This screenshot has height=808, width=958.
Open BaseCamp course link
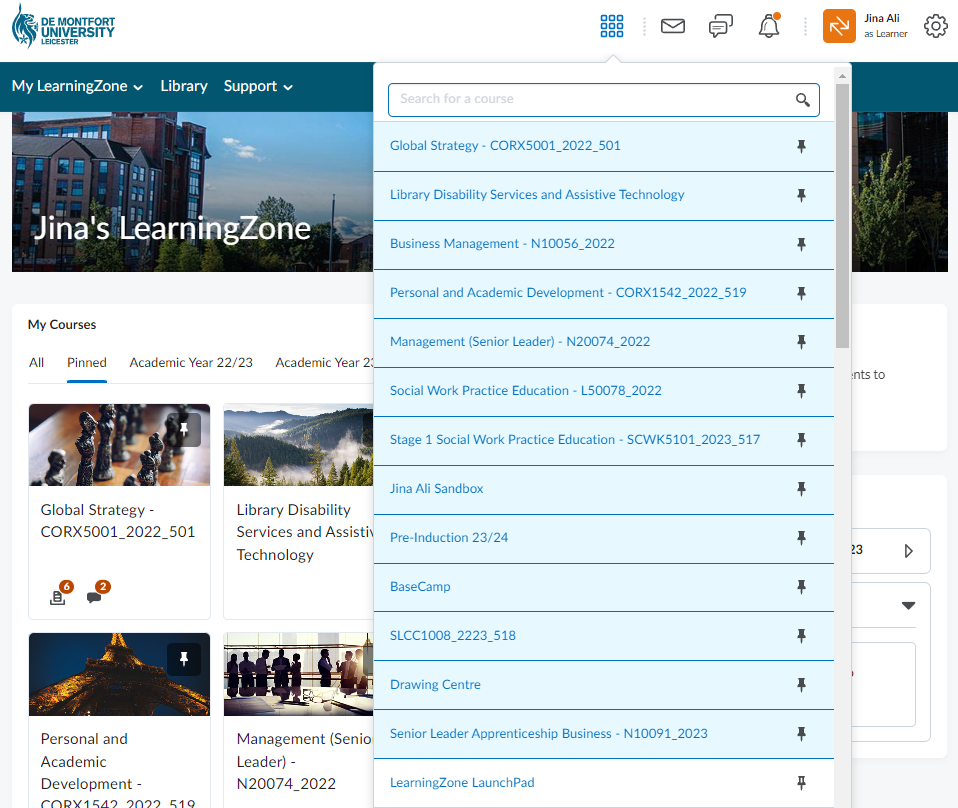point(420,586)
